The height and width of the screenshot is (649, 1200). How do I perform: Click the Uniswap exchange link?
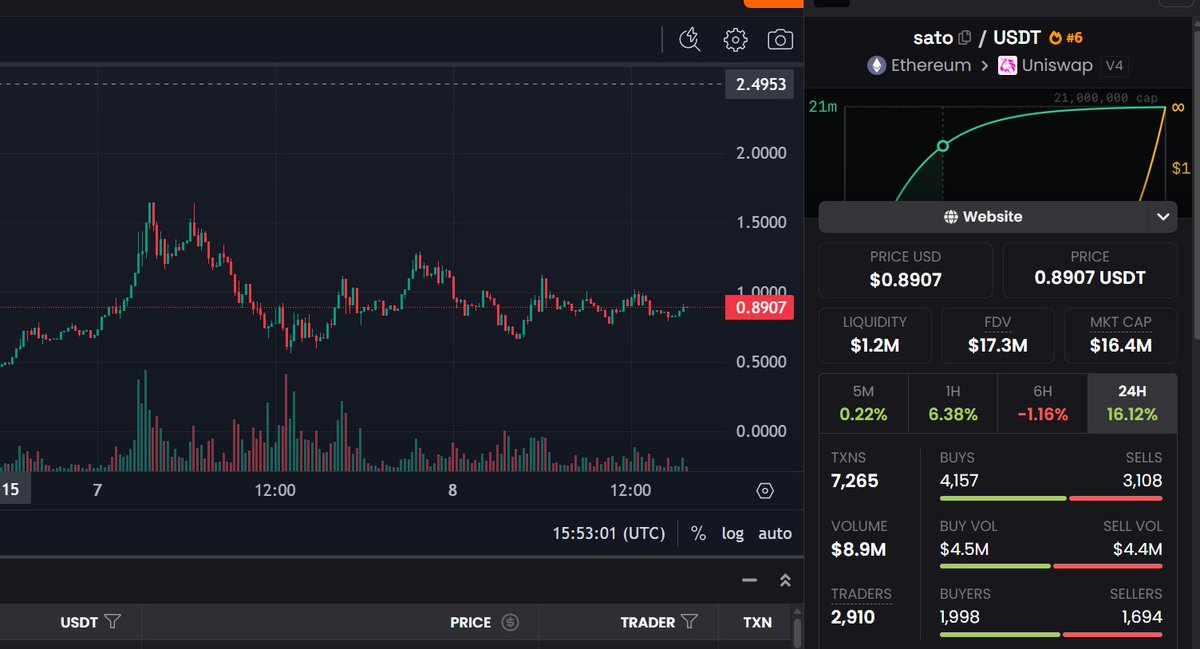1057,65
